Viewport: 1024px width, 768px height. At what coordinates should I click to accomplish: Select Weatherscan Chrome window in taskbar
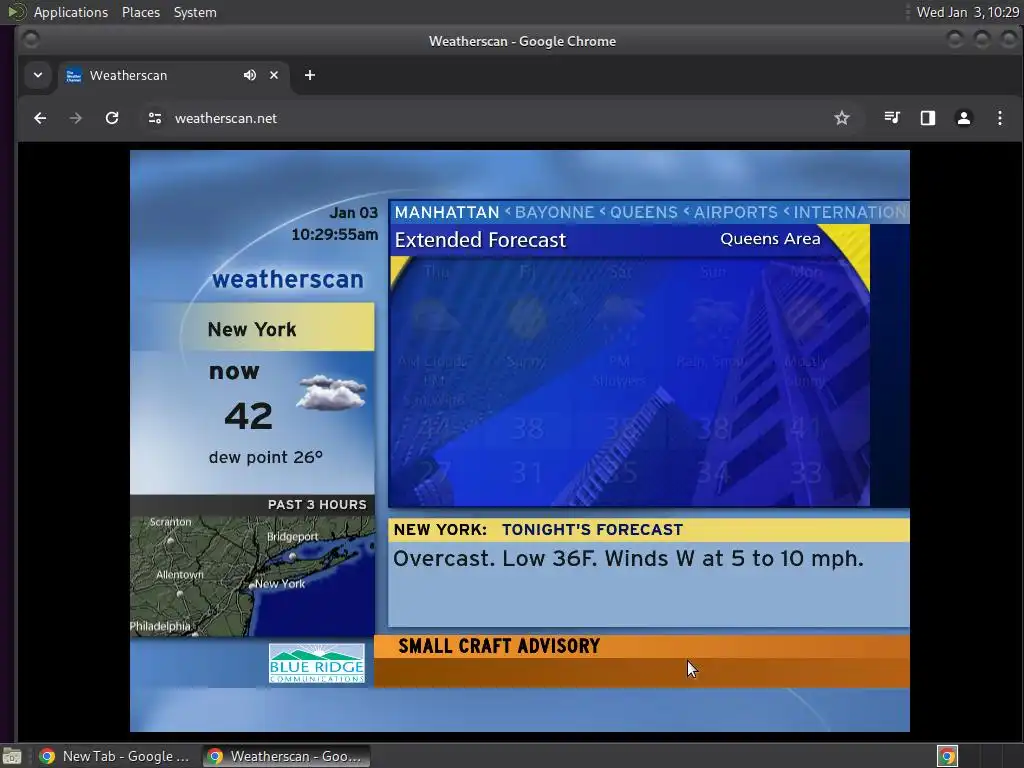285,756
